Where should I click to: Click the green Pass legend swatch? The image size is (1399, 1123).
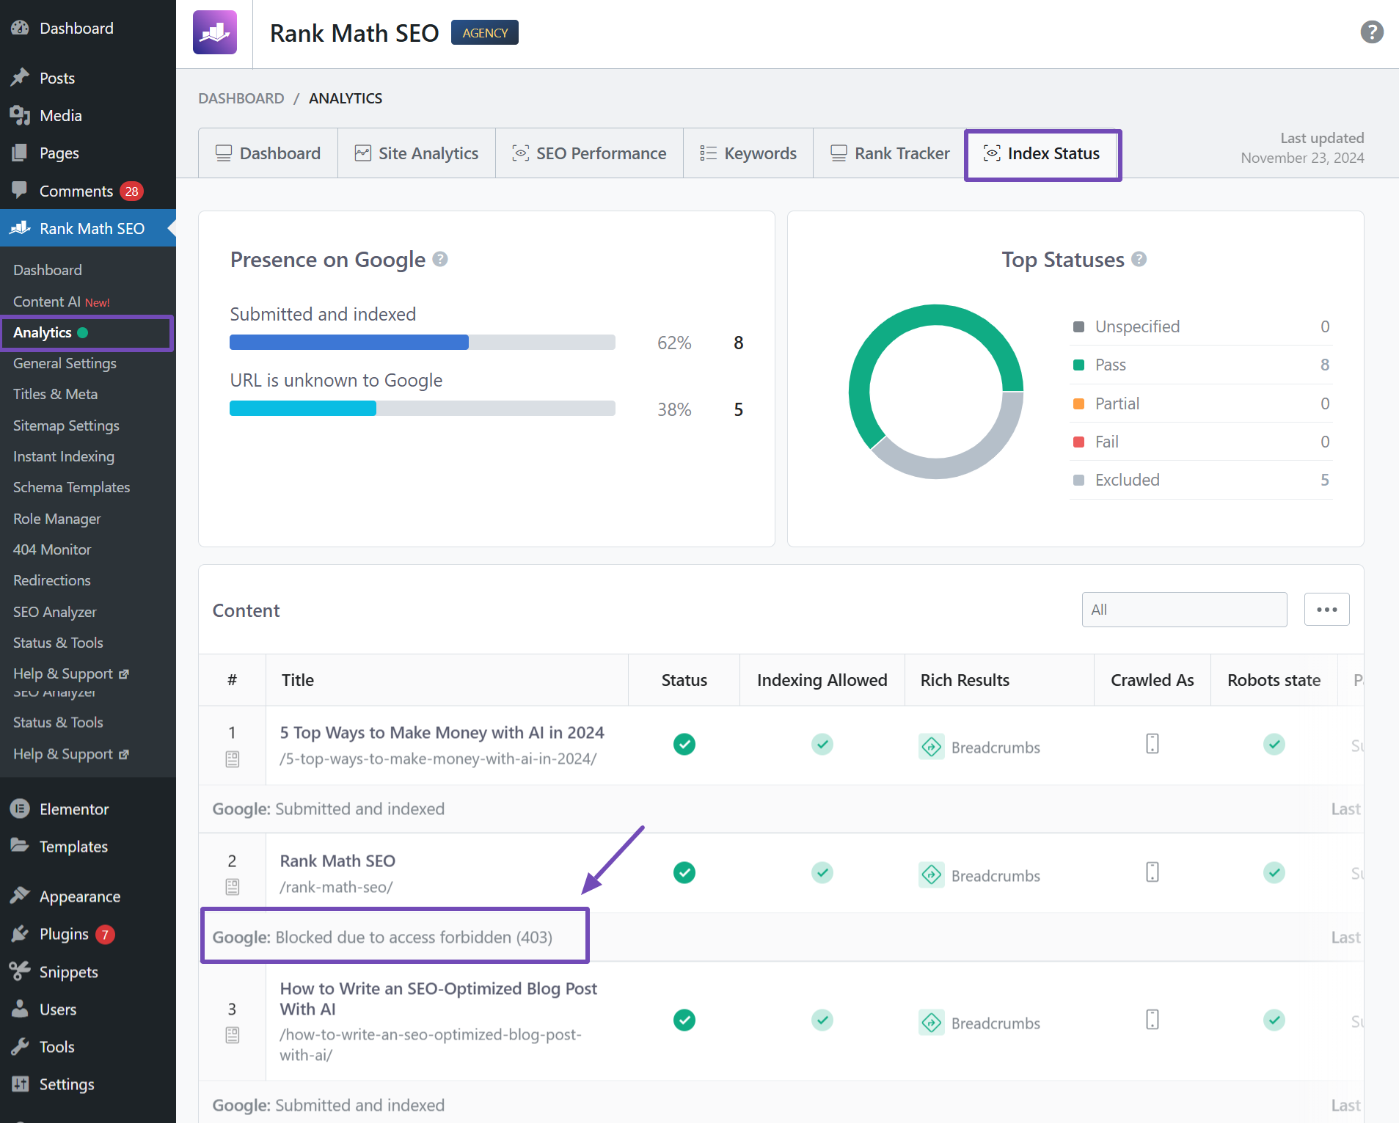tap(1078, 365)
